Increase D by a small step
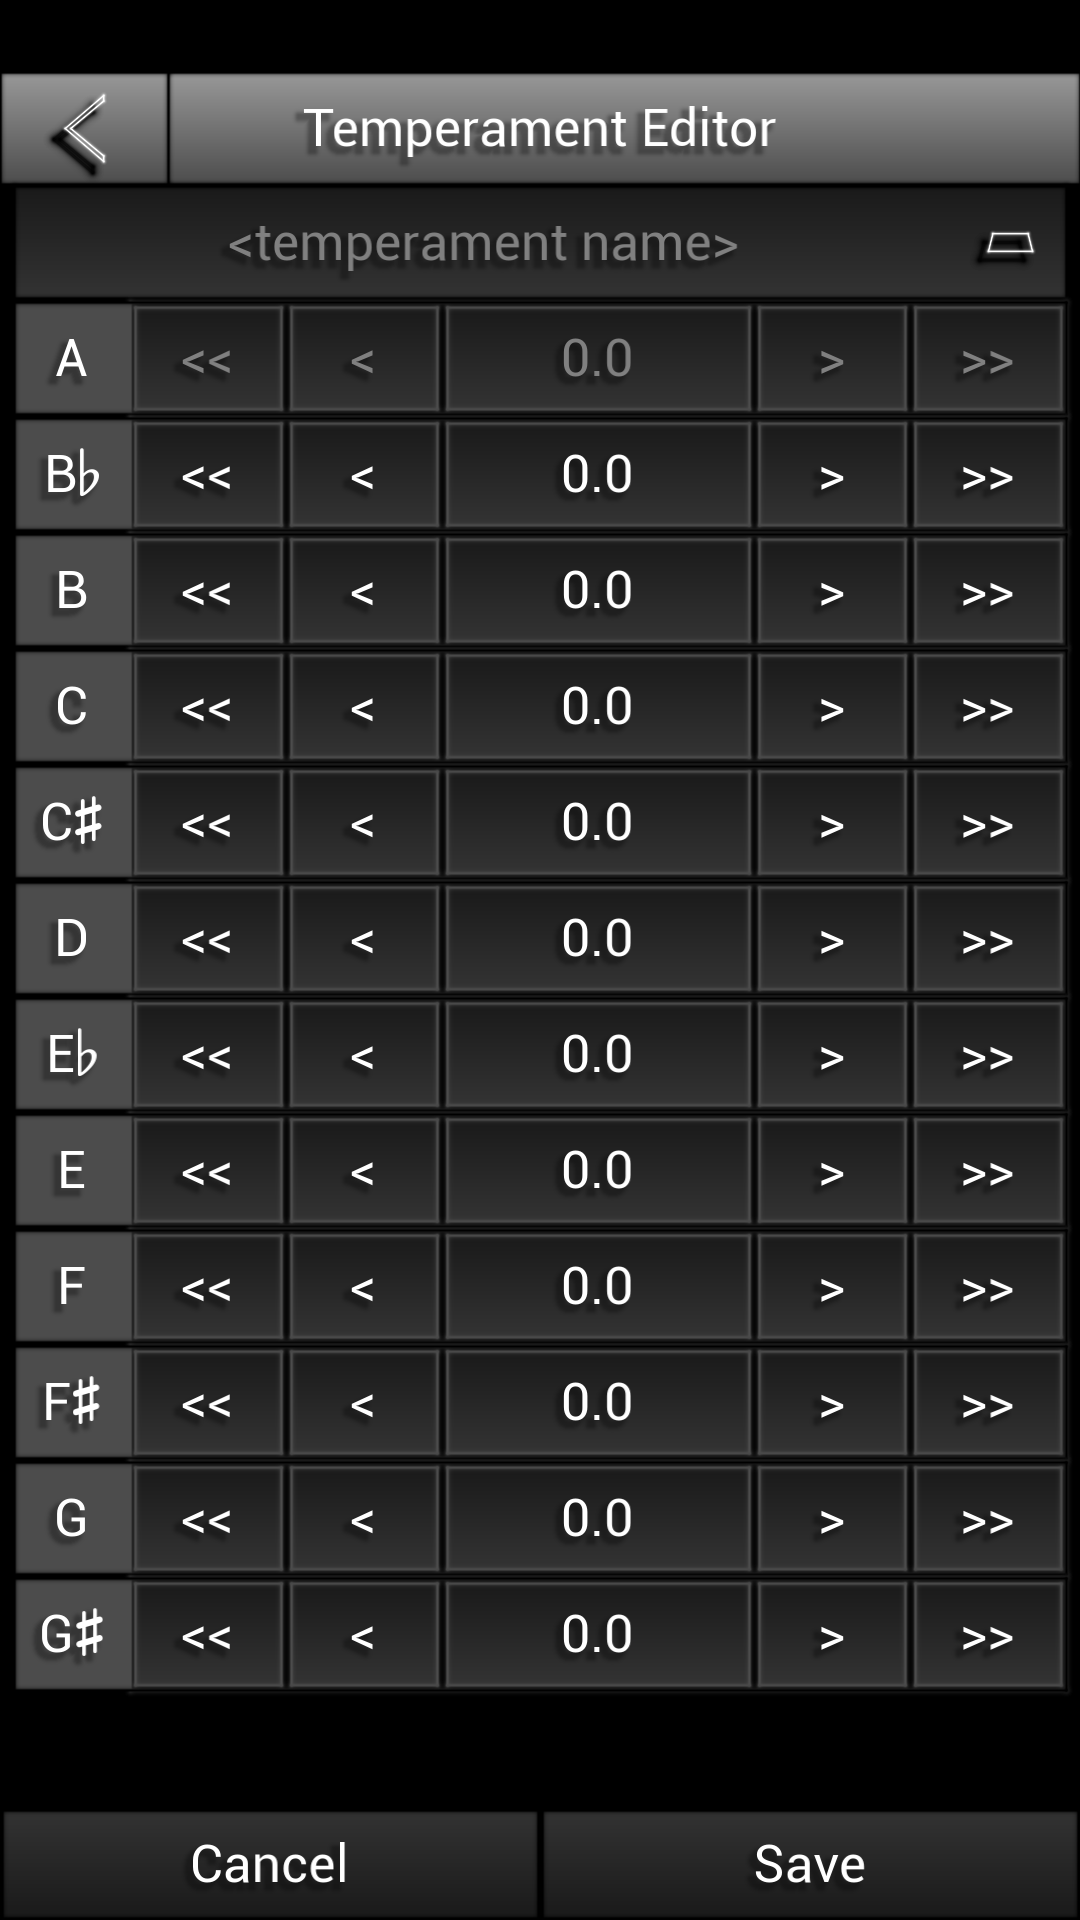The width and height of the screenshot is (1080, 1920). [831, 939]
